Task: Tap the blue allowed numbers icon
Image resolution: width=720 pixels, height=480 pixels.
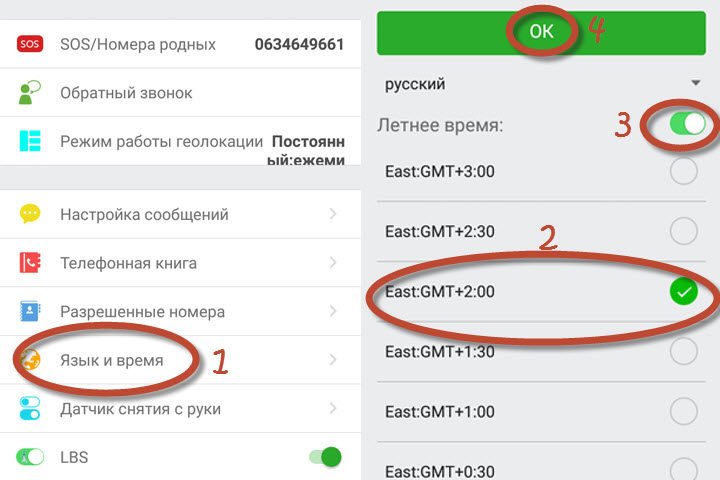Action: tap(30, 311)
